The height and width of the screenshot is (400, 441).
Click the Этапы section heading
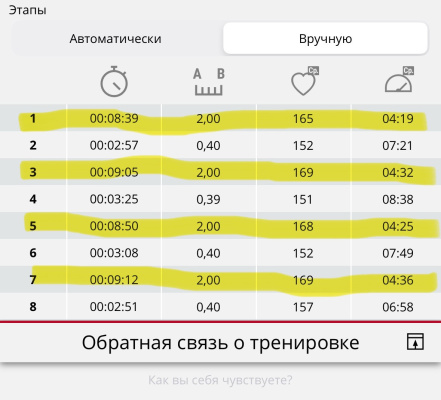coord(27,10)
